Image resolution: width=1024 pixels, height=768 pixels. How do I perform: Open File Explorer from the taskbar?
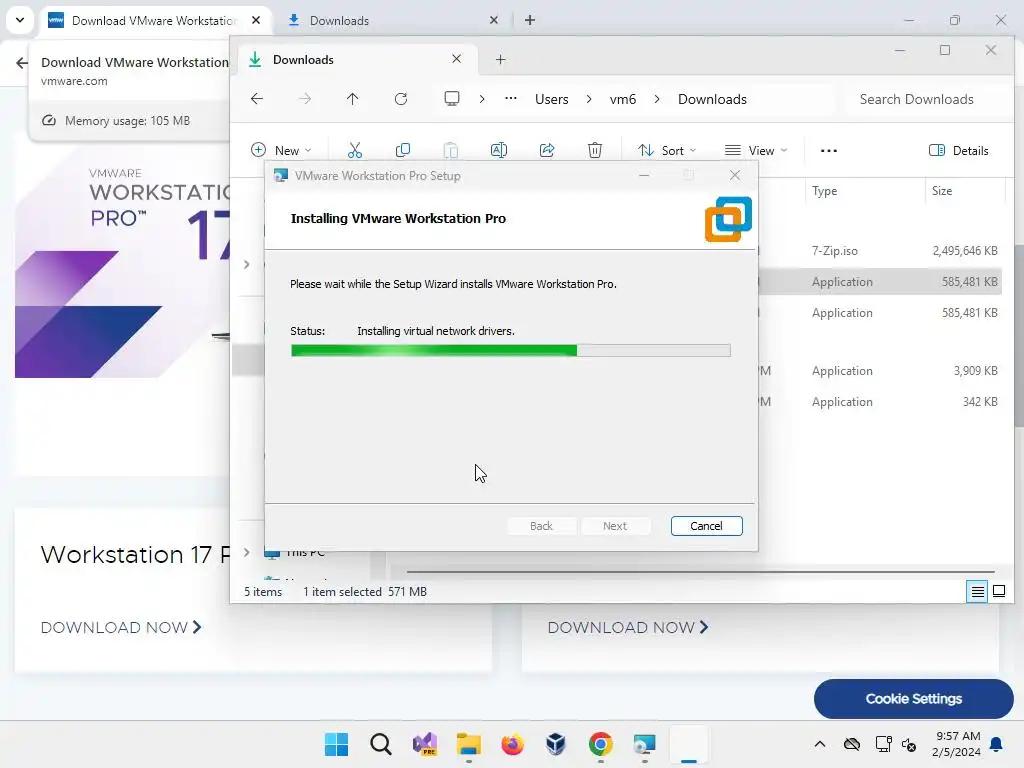pos(468,744)
